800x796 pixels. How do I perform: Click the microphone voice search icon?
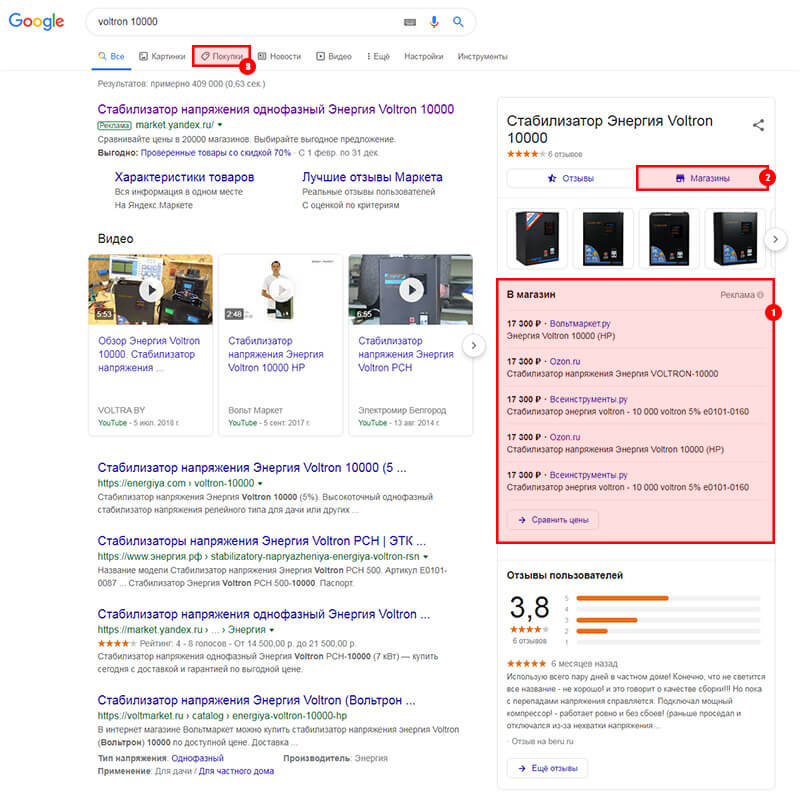coord(434,21)
